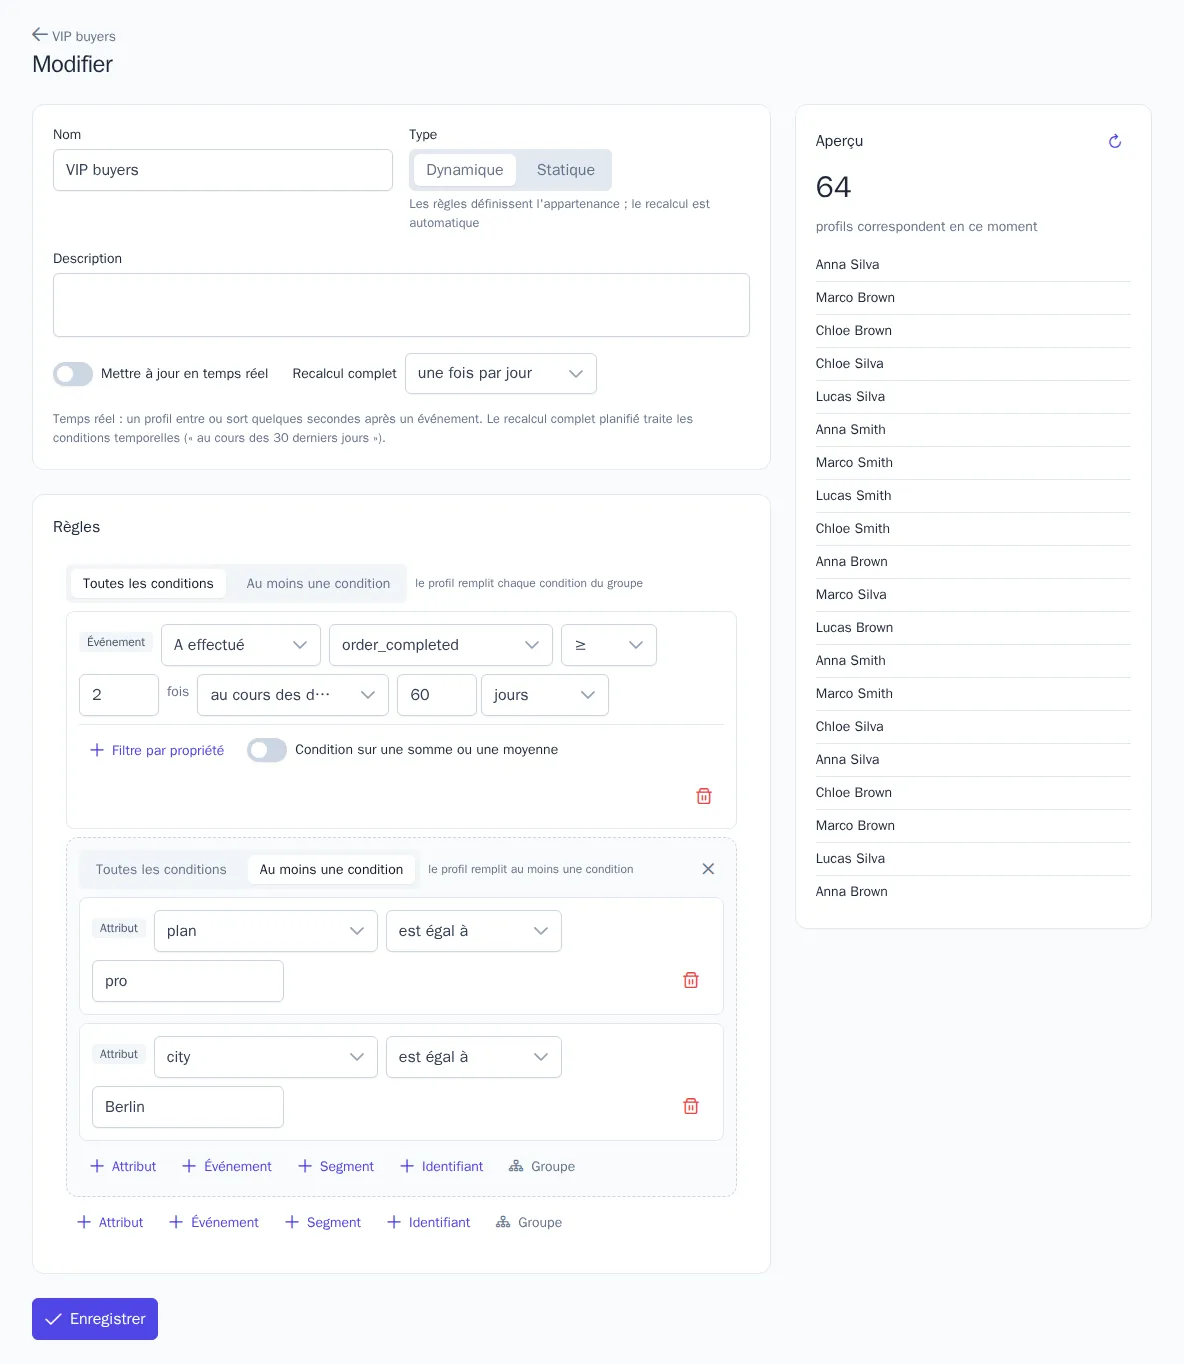Image resolution: width=1184 pixels, height=1364 pixels.
Task: Toggle Condition sur une somme ou une moyenne
Action: (267, 750)
